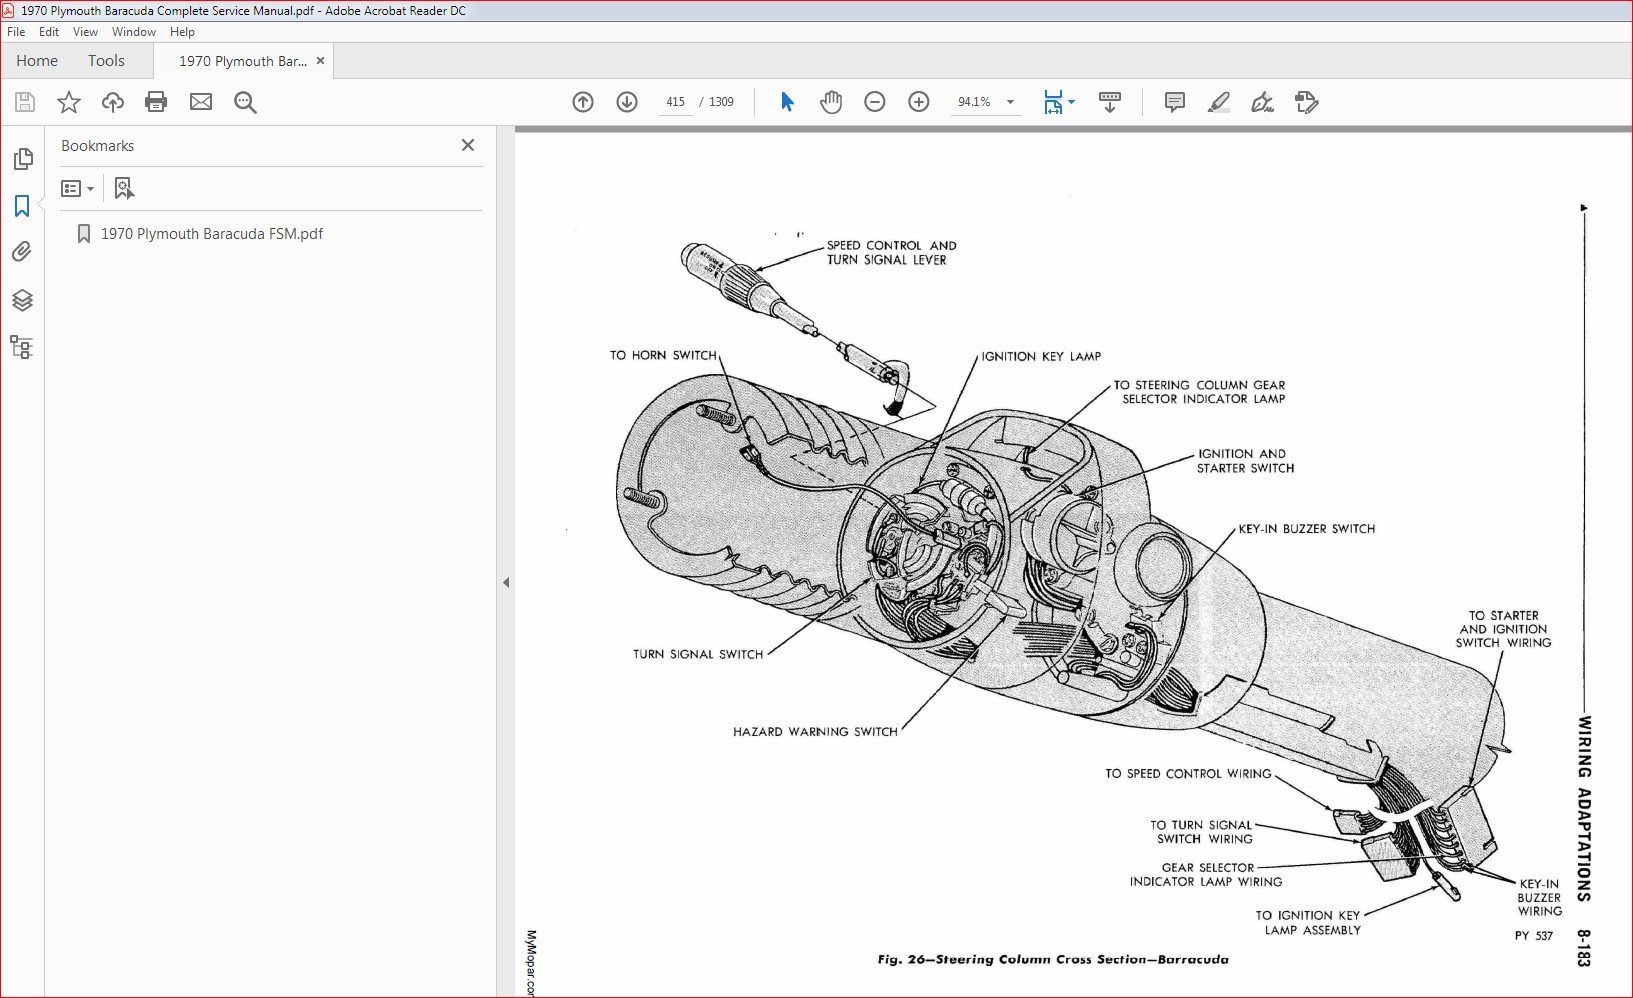Close the Bookmarks panel
The width and height of the screenshot is (1633, 998).
pyautogui.click(x=468, y=145)
